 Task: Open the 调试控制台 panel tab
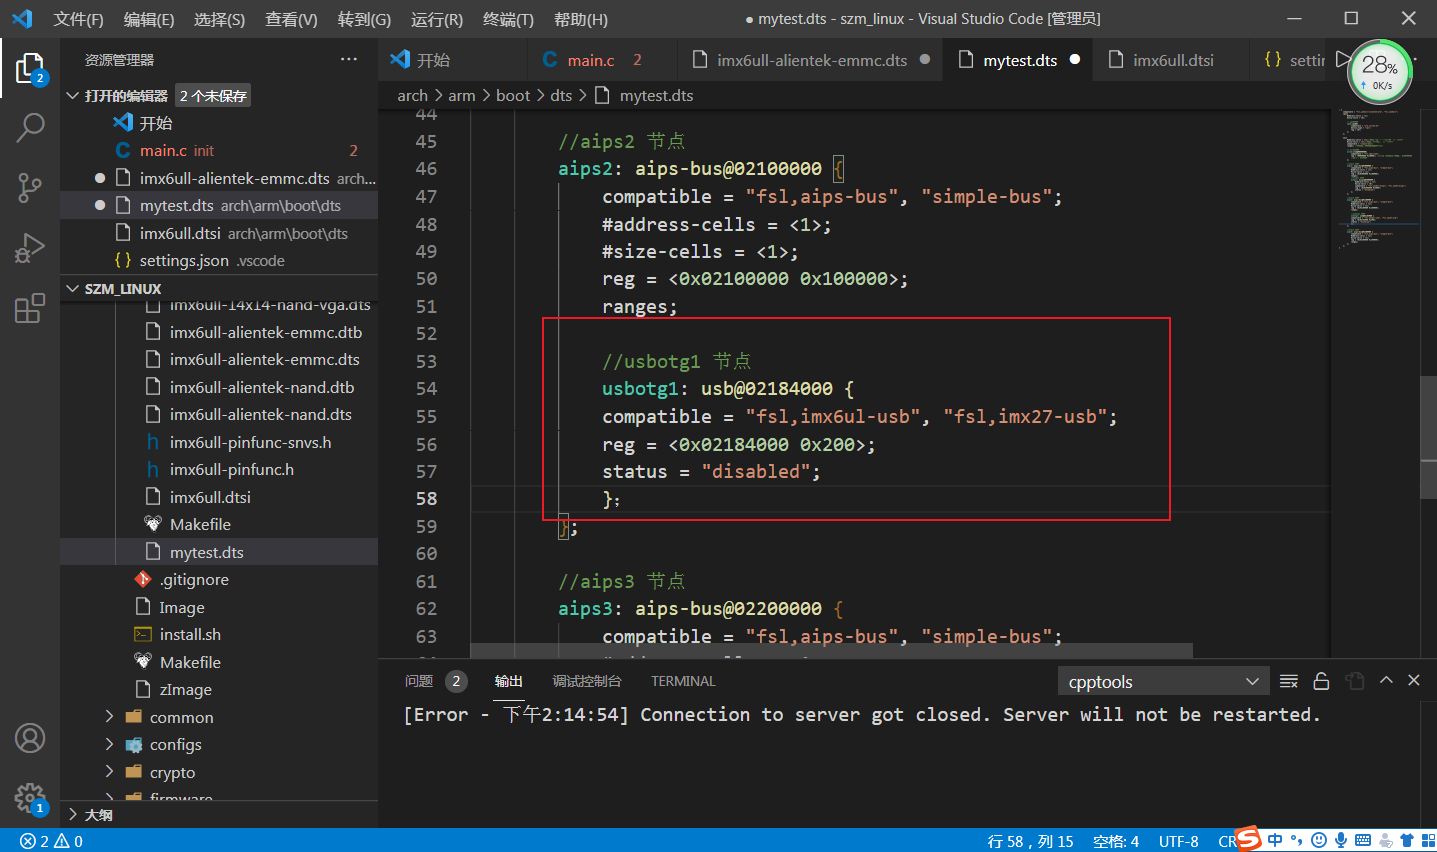(587, 681)
